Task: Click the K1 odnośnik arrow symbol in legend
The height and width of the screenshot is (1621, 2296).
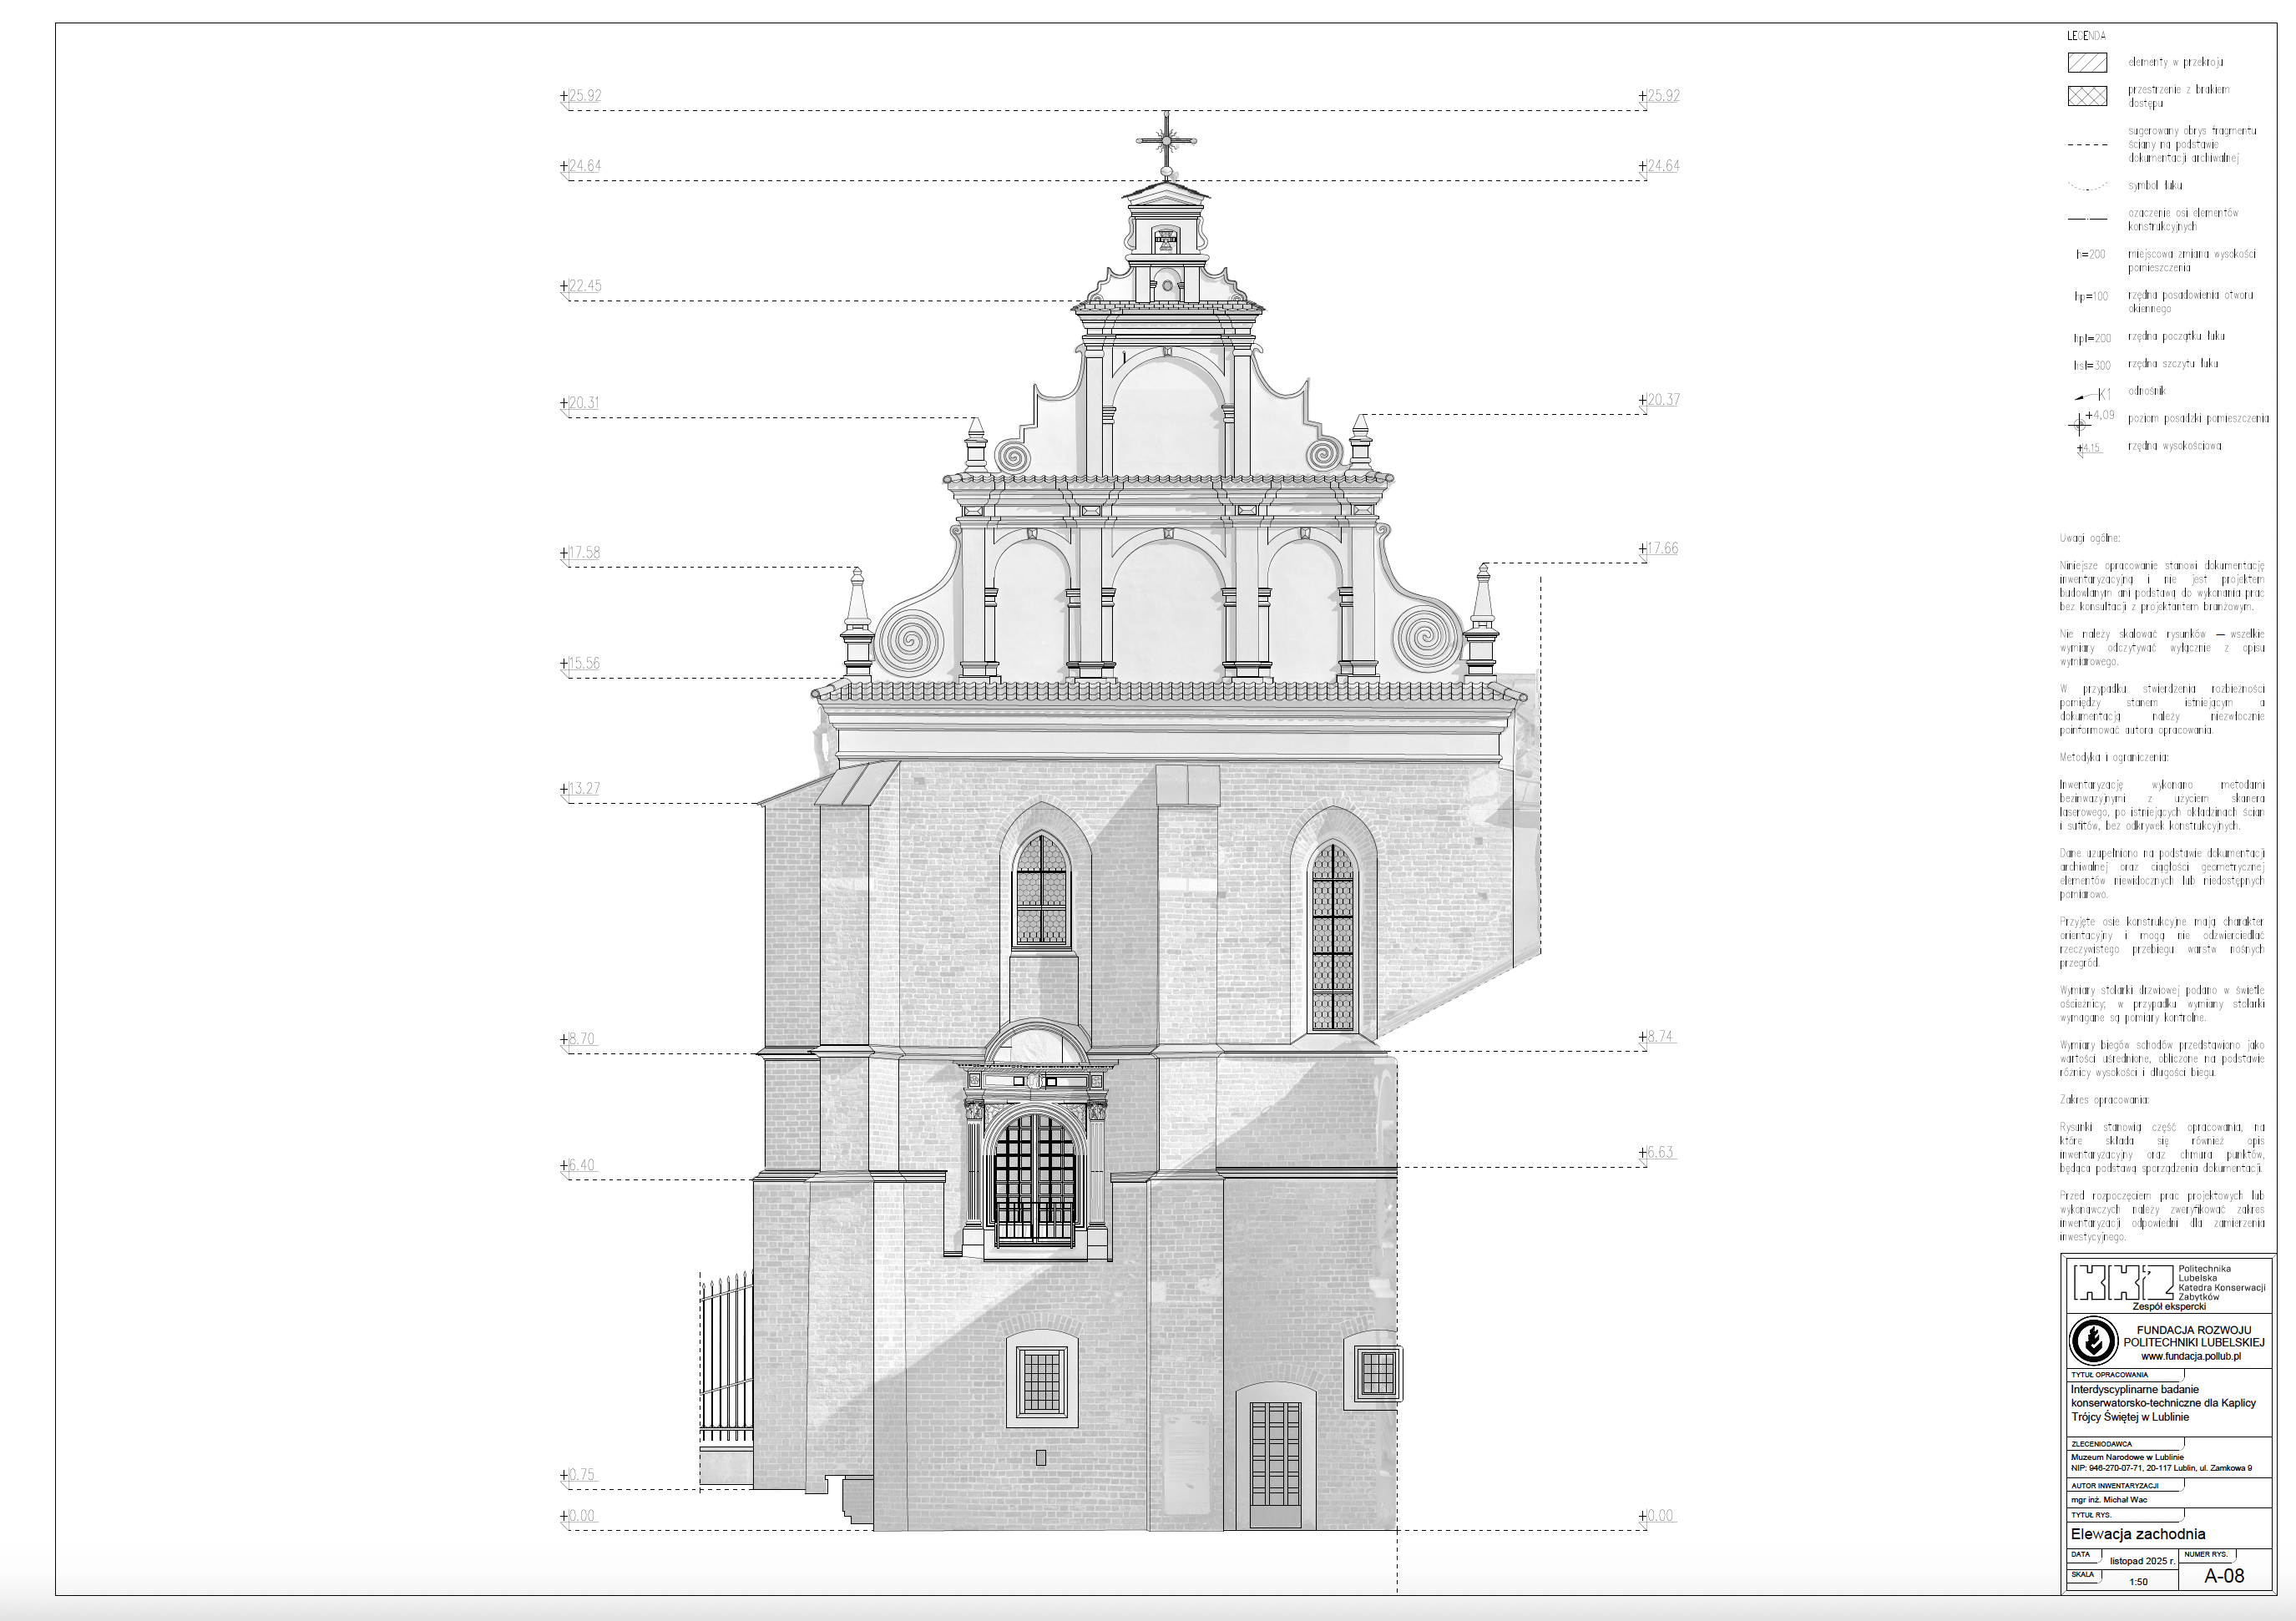Action: 2093,394
